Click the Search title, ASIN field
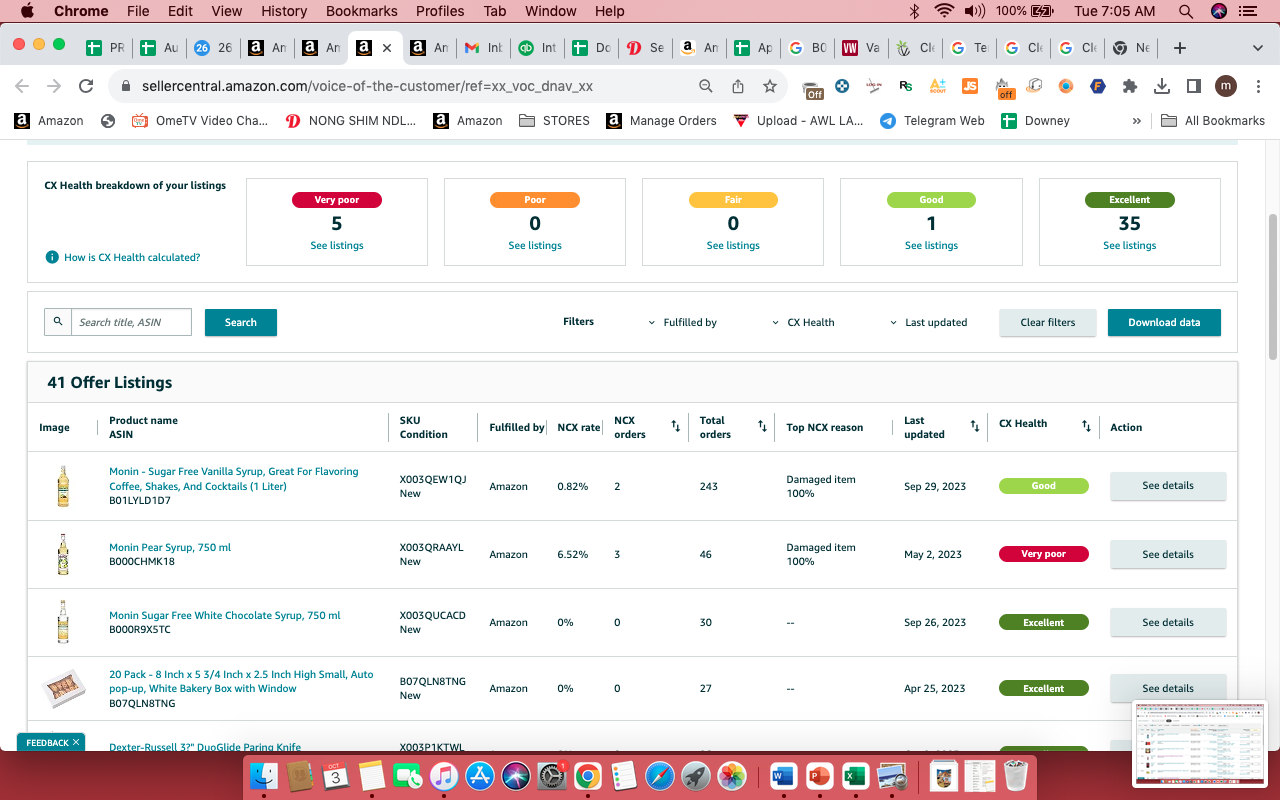This screenshot has width=1280, height=800. pyautogui.click(x=131, y=322)
